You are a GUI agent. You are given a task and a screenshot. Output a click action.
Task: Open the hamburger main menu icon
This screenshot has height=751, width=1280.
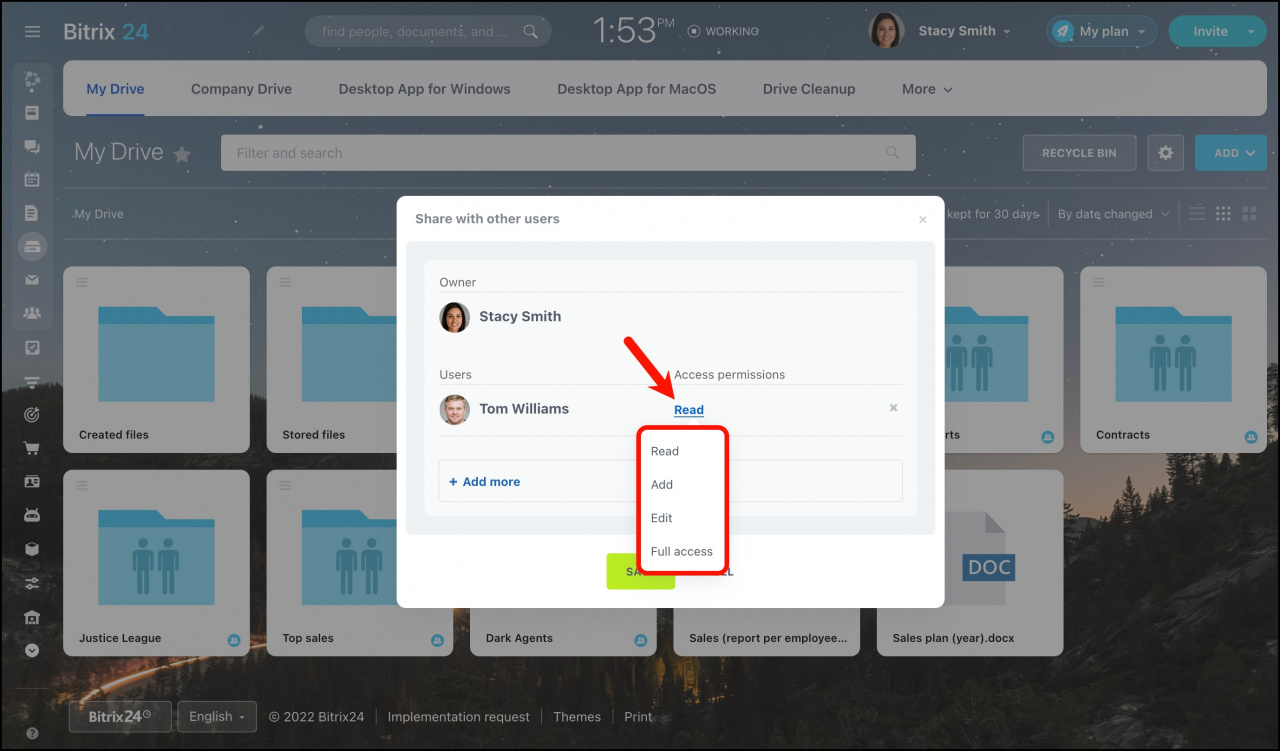point(32,32)
